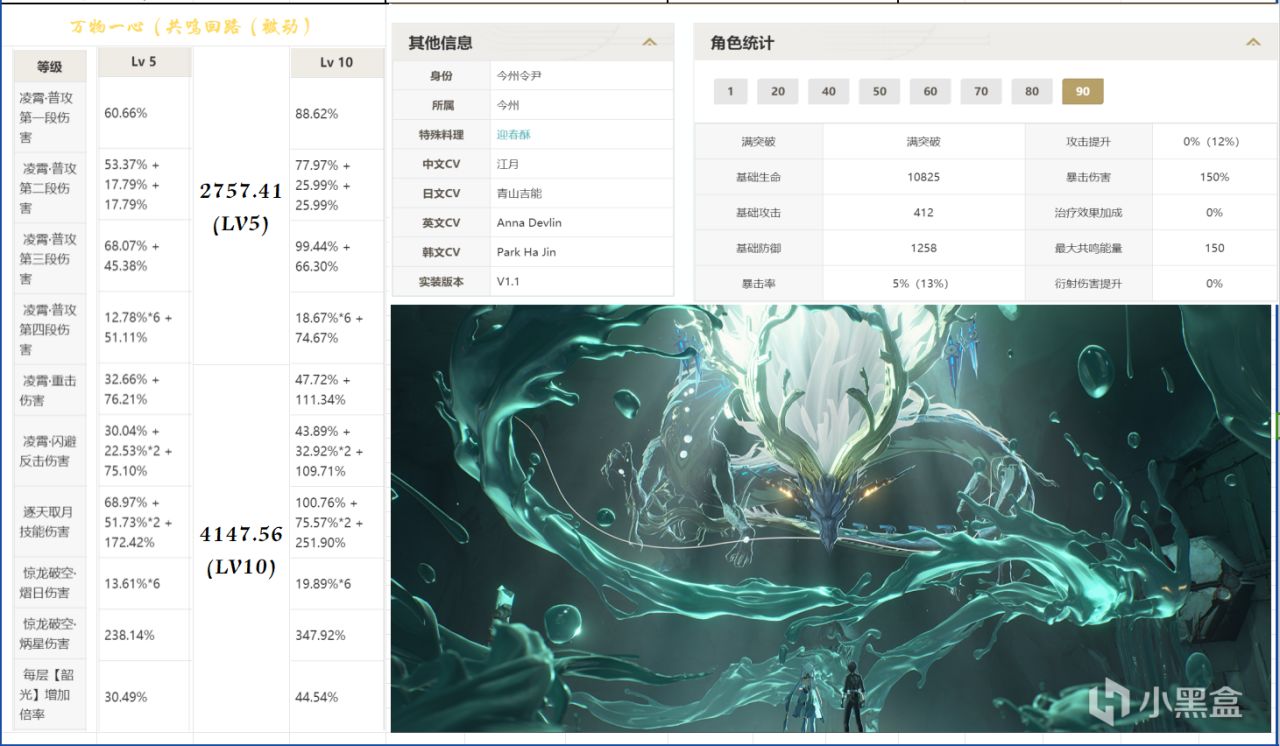Select level 1 in 角色统计
The image size is (1280, 746).
coord(730,91)
